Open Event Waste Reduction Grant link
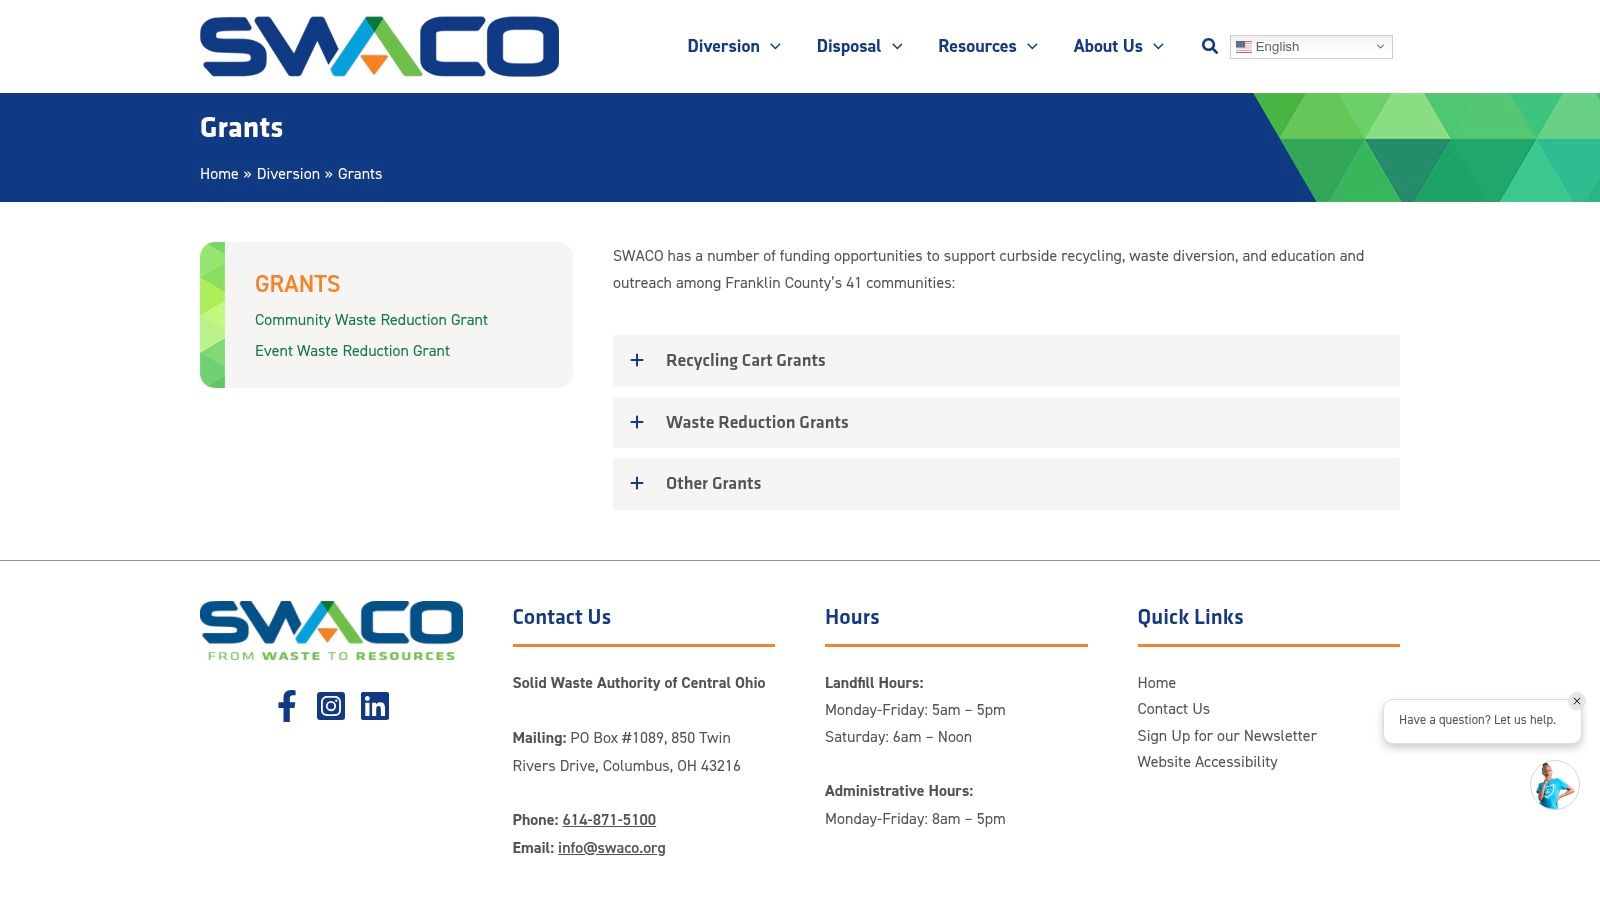 [x=352, y=351]
